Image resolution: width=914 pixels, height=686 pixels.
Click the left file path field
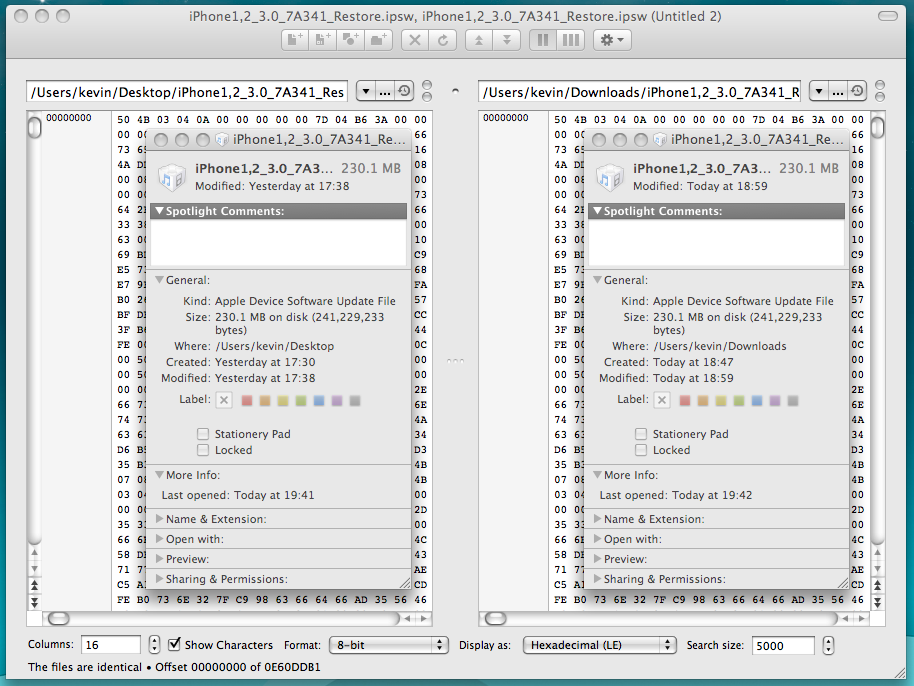point(187,92)
